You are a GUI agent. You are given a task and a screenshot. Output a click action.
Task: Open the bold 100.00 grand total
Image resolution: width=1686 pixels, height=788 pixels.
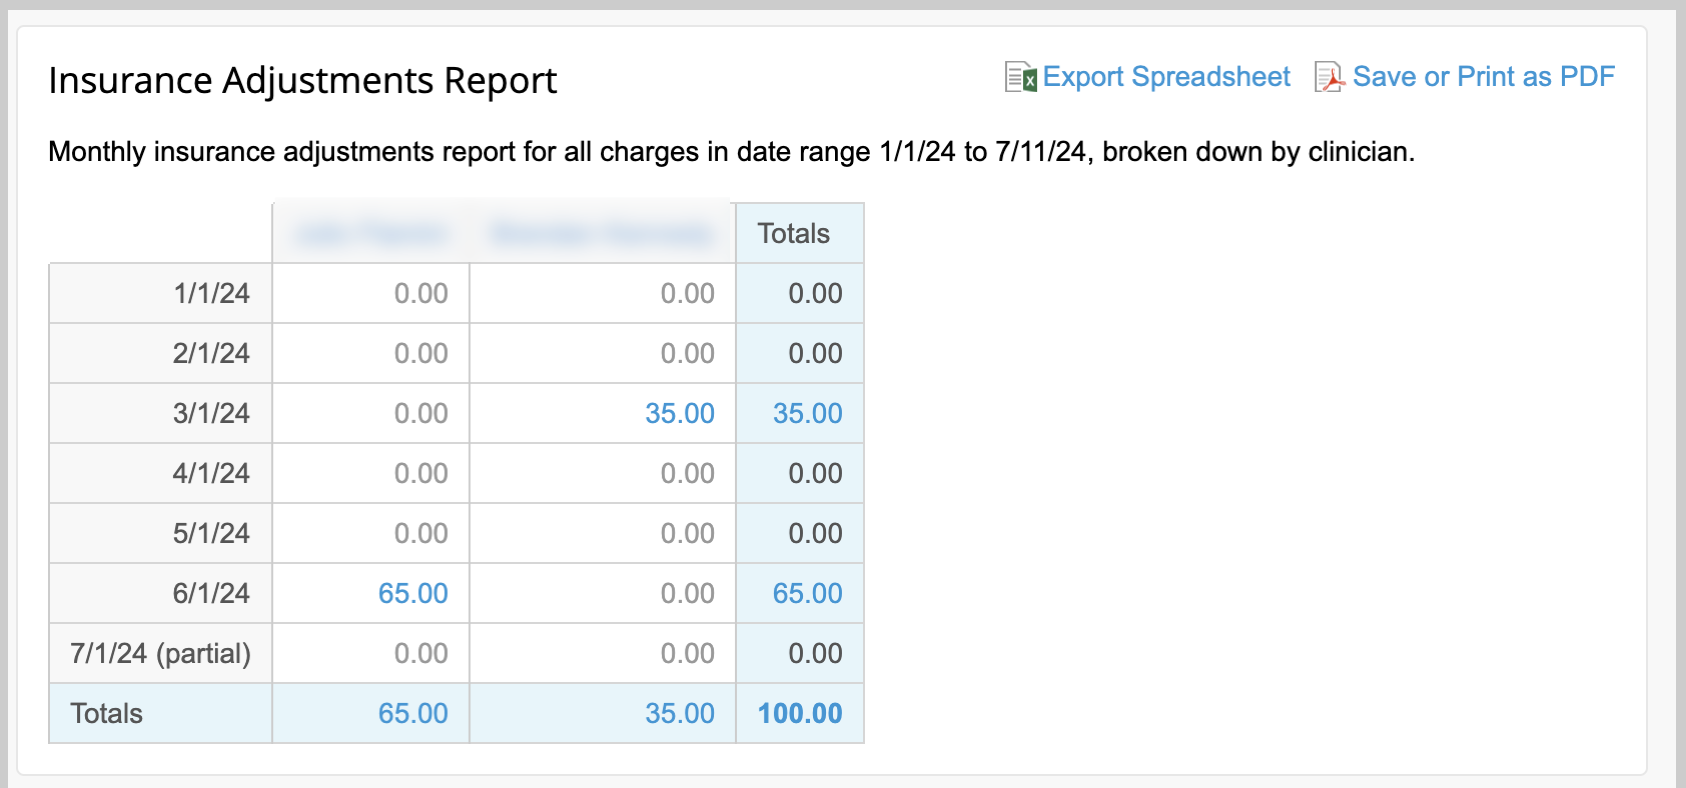(800, 713)
